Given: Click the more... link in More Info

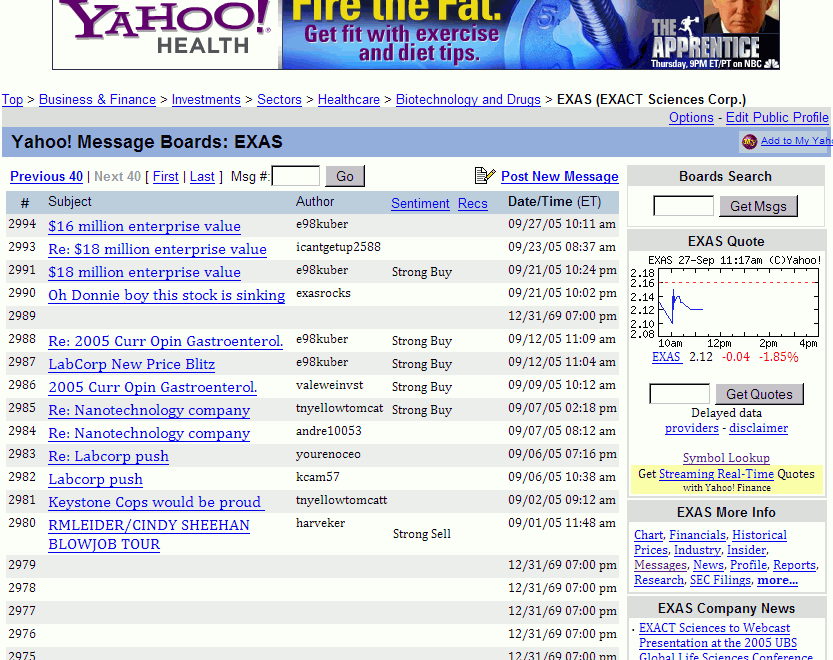Looking at the screenshot, I should pos(777,580).
